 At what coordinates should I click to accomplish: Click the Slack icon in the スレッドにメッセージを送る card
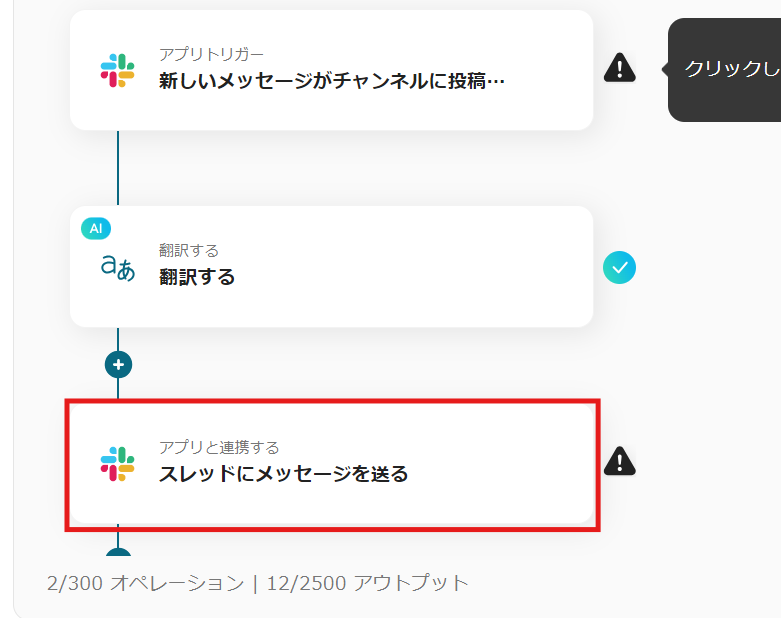tap(118, 464)
